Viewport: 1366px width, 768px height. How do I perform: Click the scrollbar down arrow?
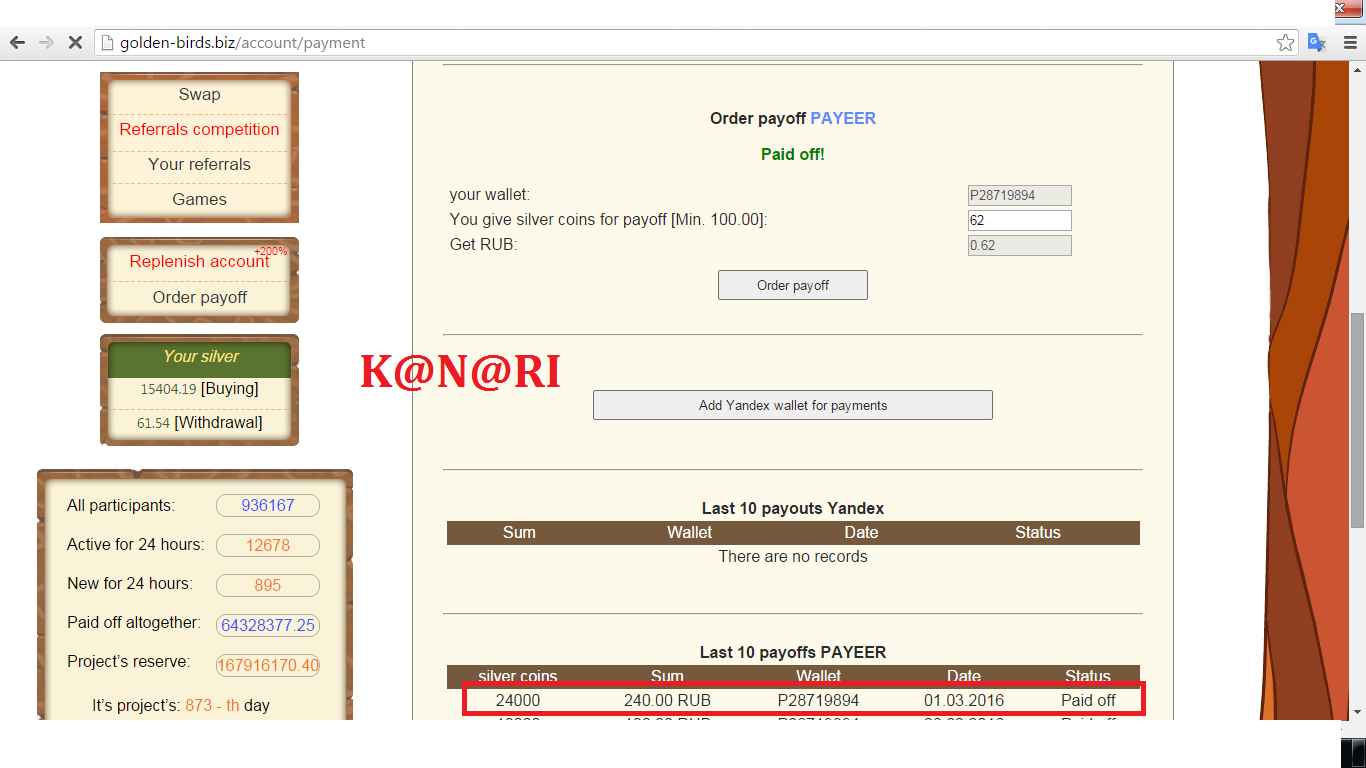pyautogui.click(x=1357, y=711)
